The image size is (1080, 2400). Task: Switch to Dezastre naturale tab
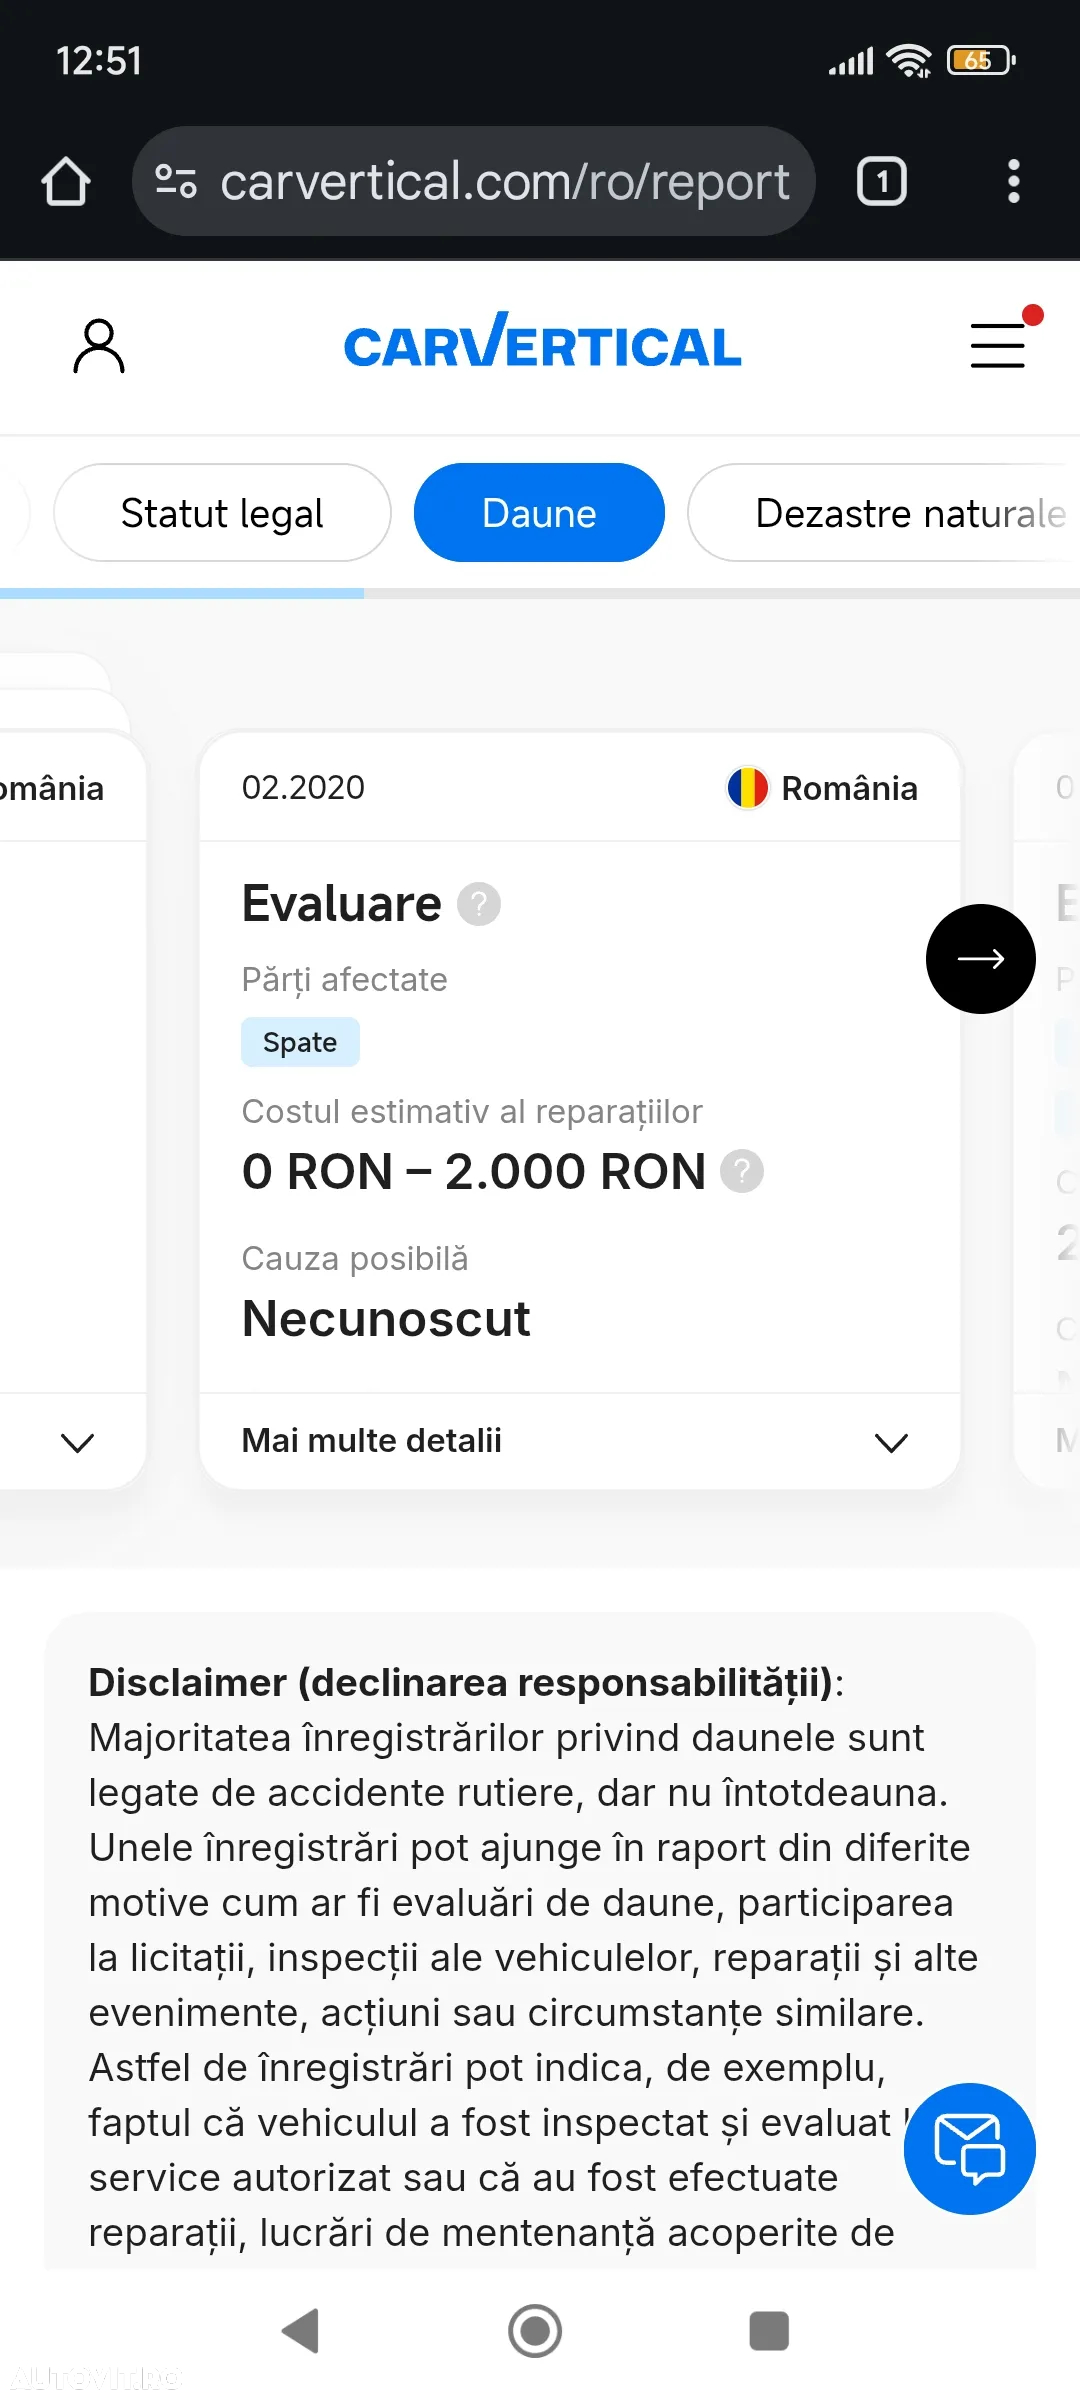[x=885, y=513]
